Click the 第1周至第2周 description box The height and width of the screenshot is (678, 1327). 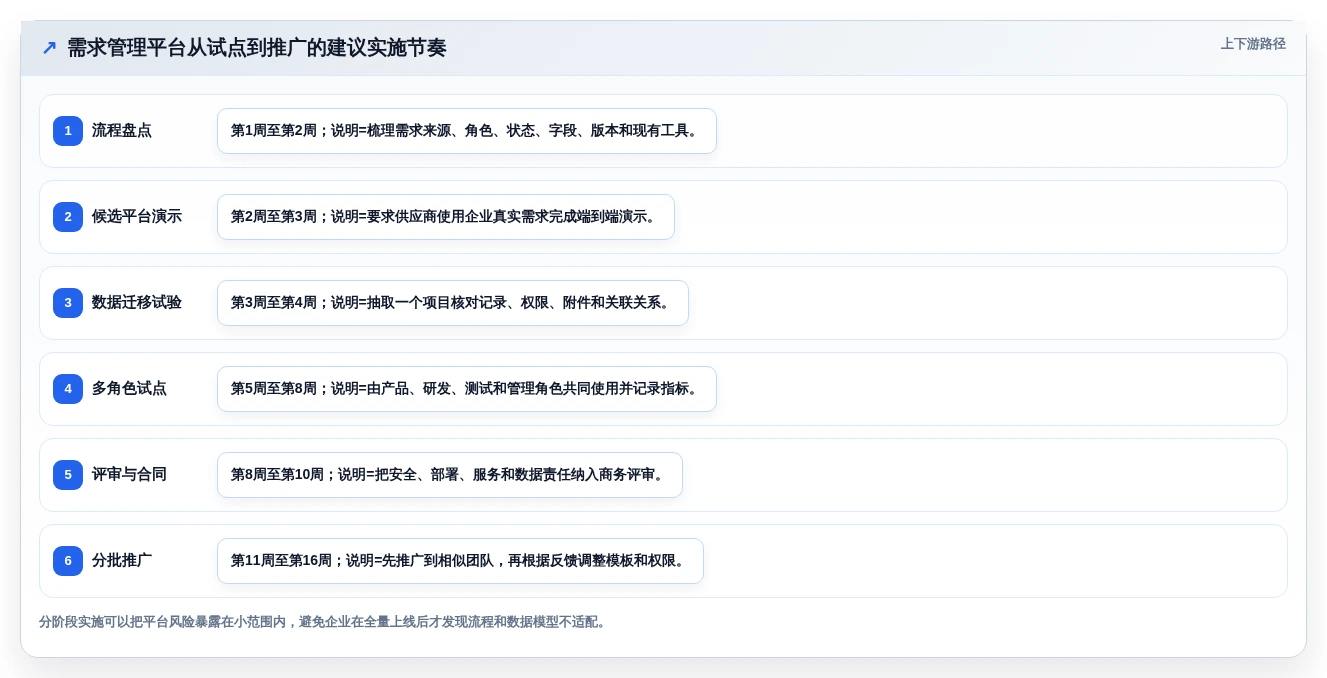(x=467, y=131)
